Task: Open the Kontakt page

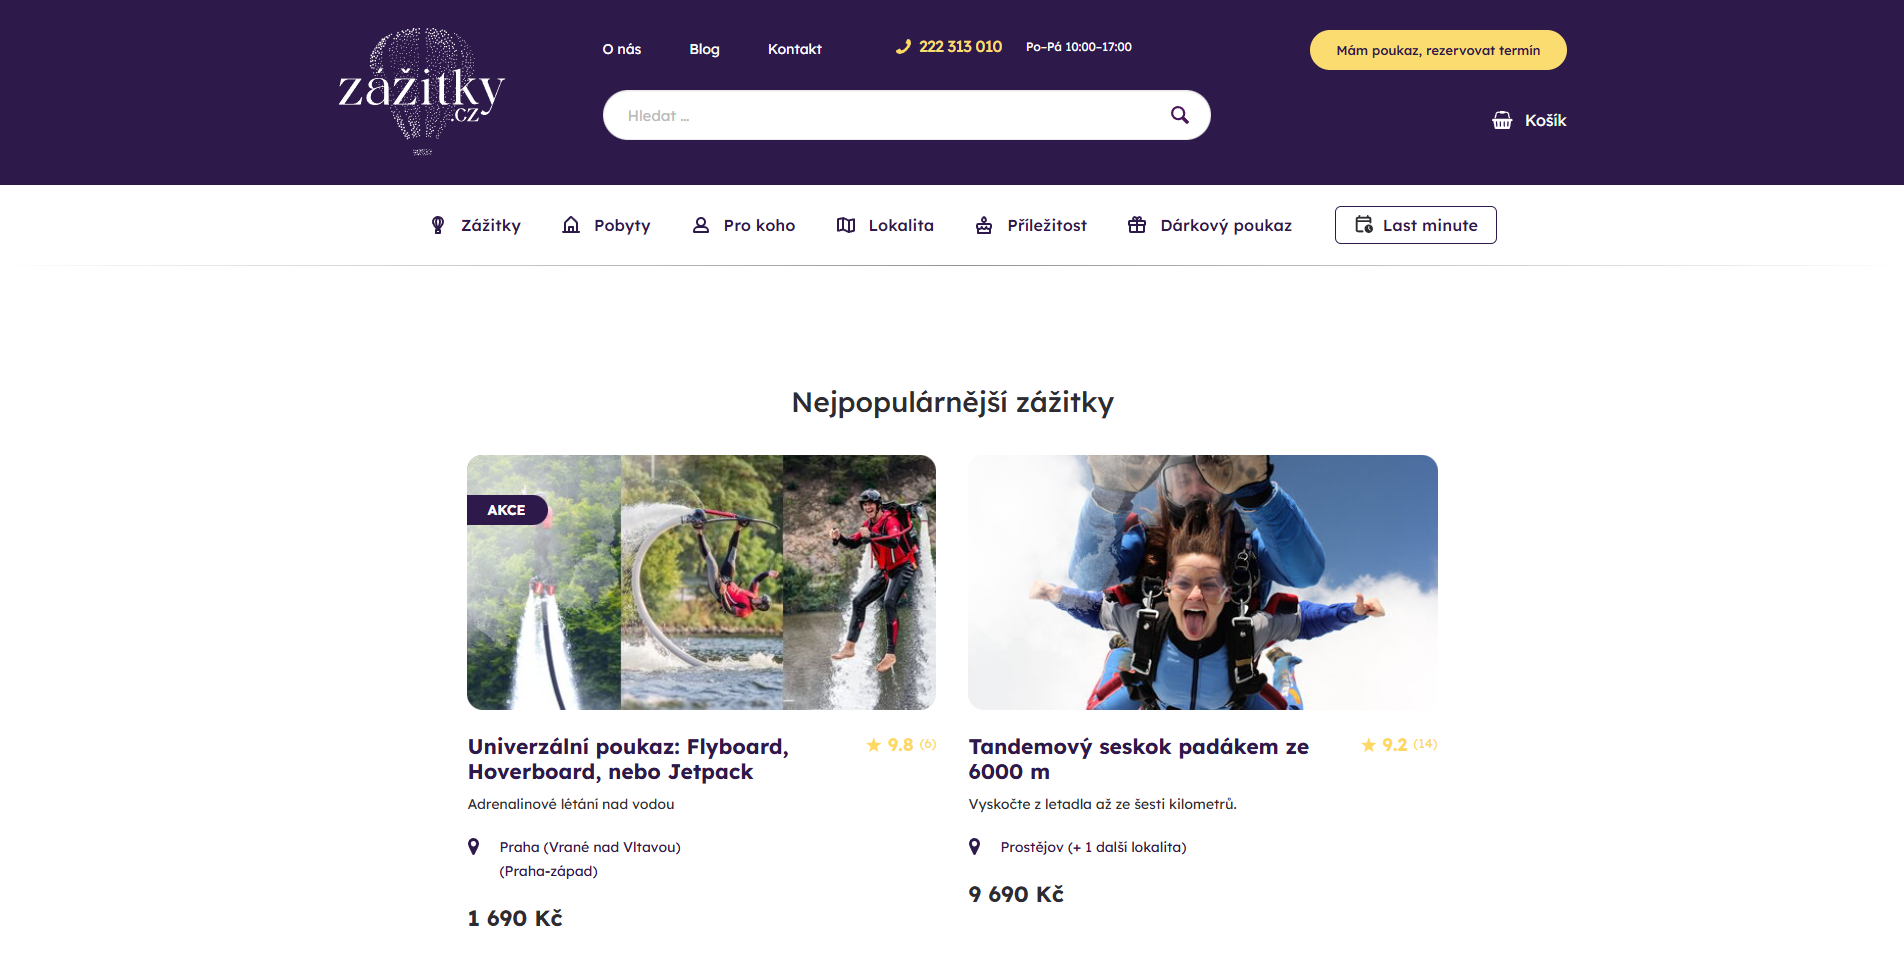Action: [x=795, y=49]
